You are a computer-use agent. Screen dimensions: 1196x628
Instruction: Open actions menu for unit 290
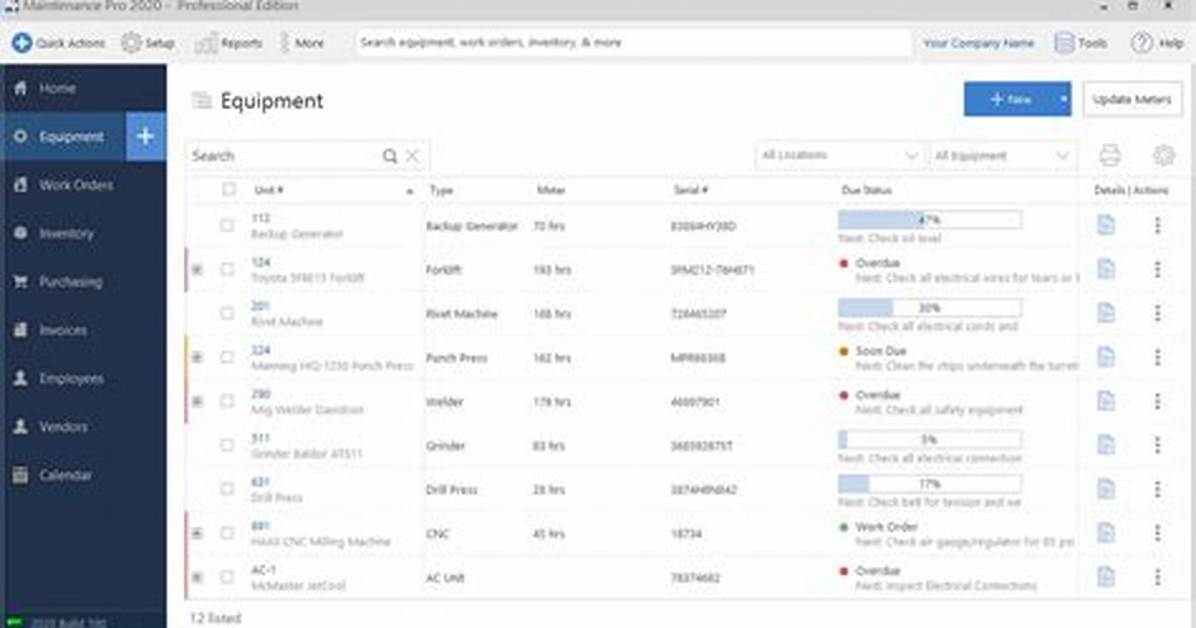1158,401
